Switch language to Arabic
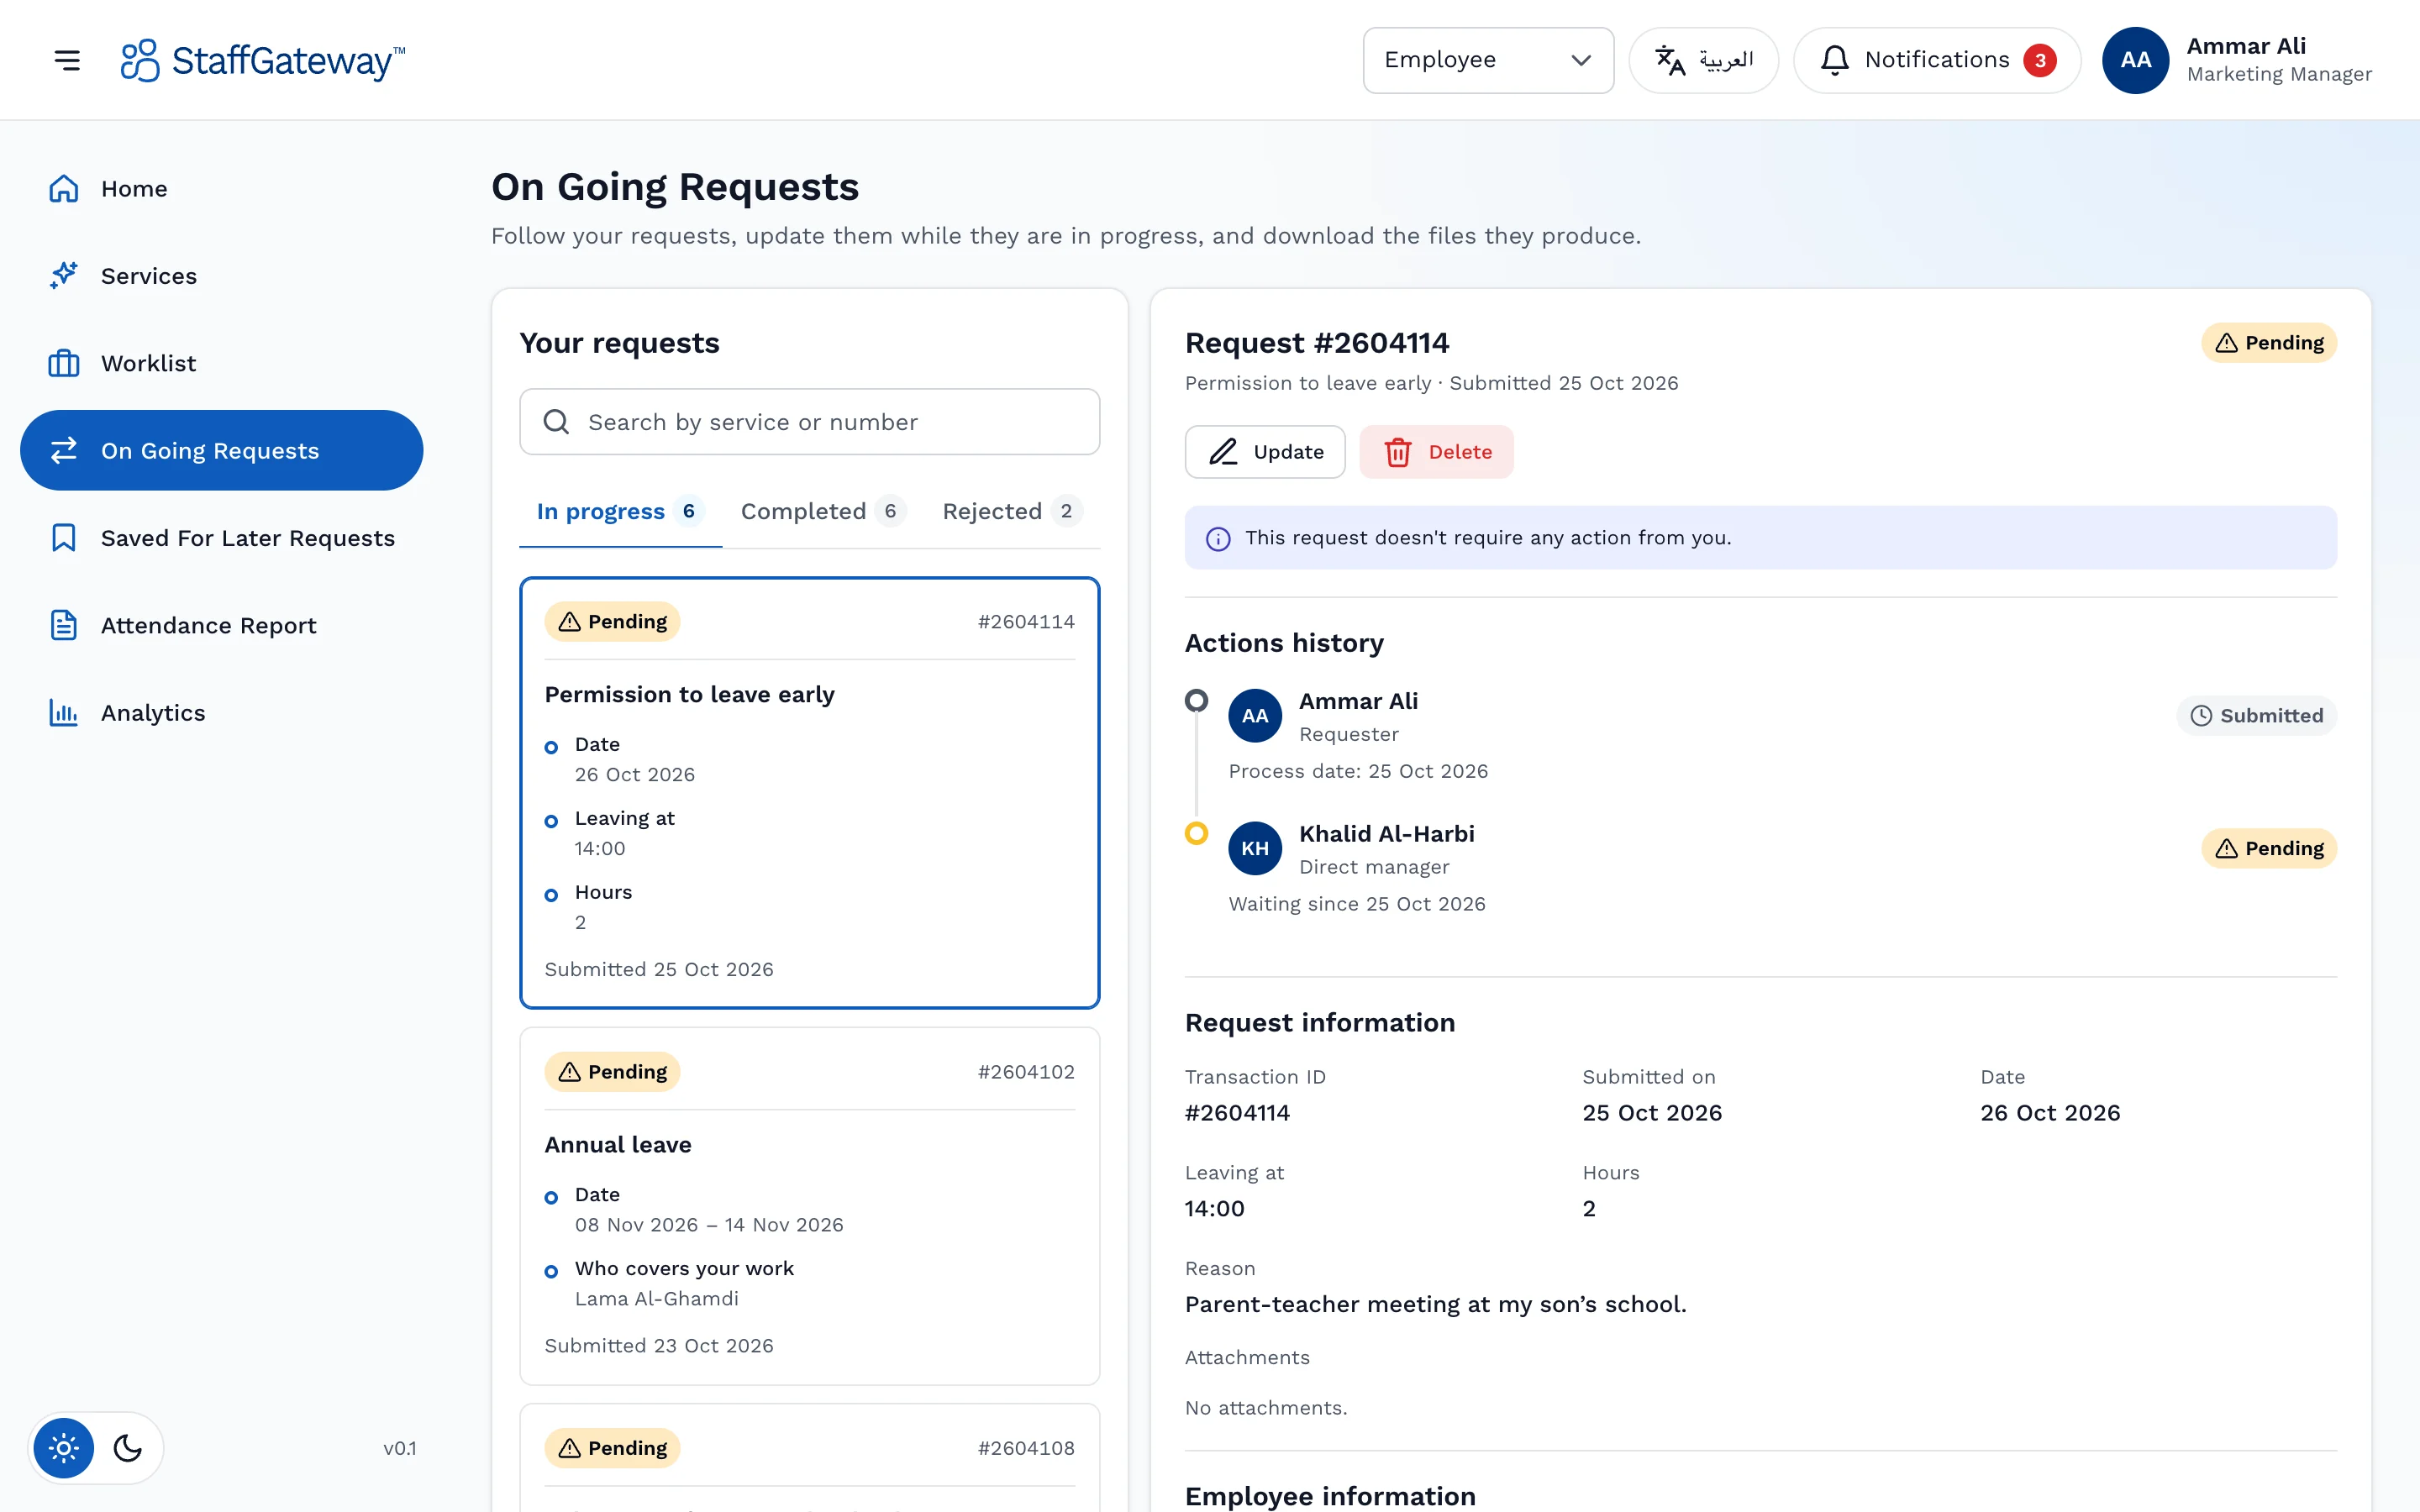 point(1703,60)
